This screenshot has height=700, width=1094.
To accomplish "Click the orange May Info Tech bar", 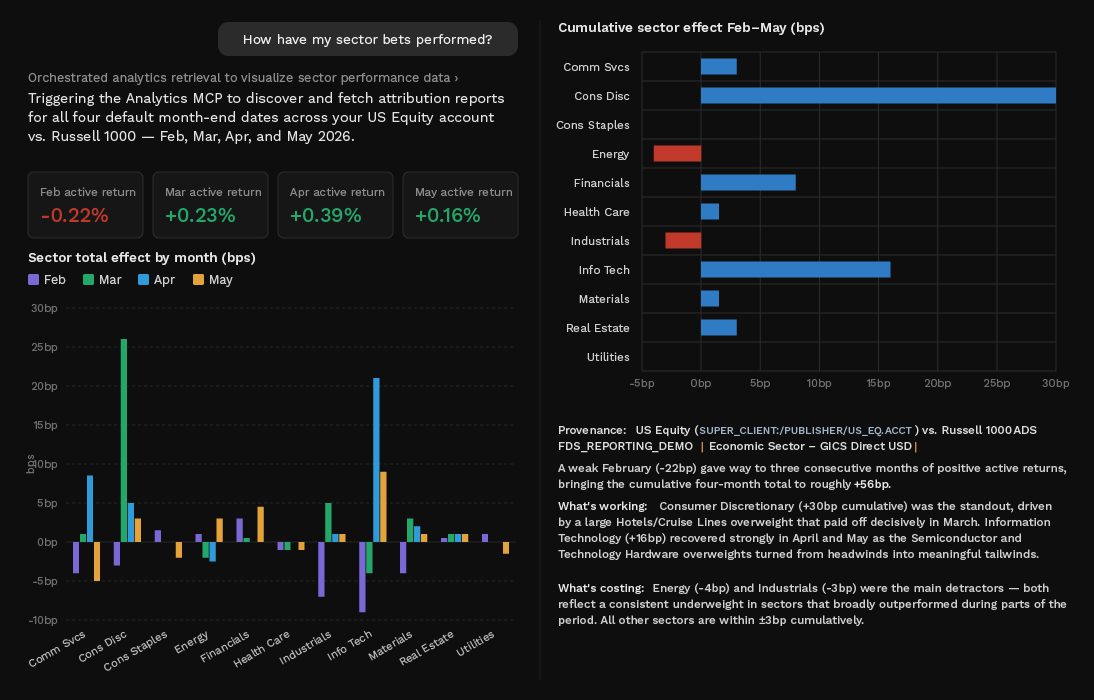I will pyautogui.click(x=383, y=507).
